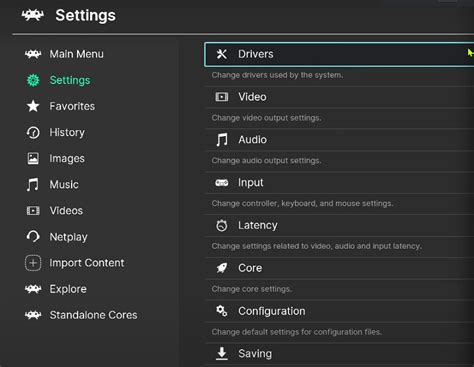Open Explore section
Viewport: 474px width, 367px height.
pyautogui.click(x=68, y=289)
